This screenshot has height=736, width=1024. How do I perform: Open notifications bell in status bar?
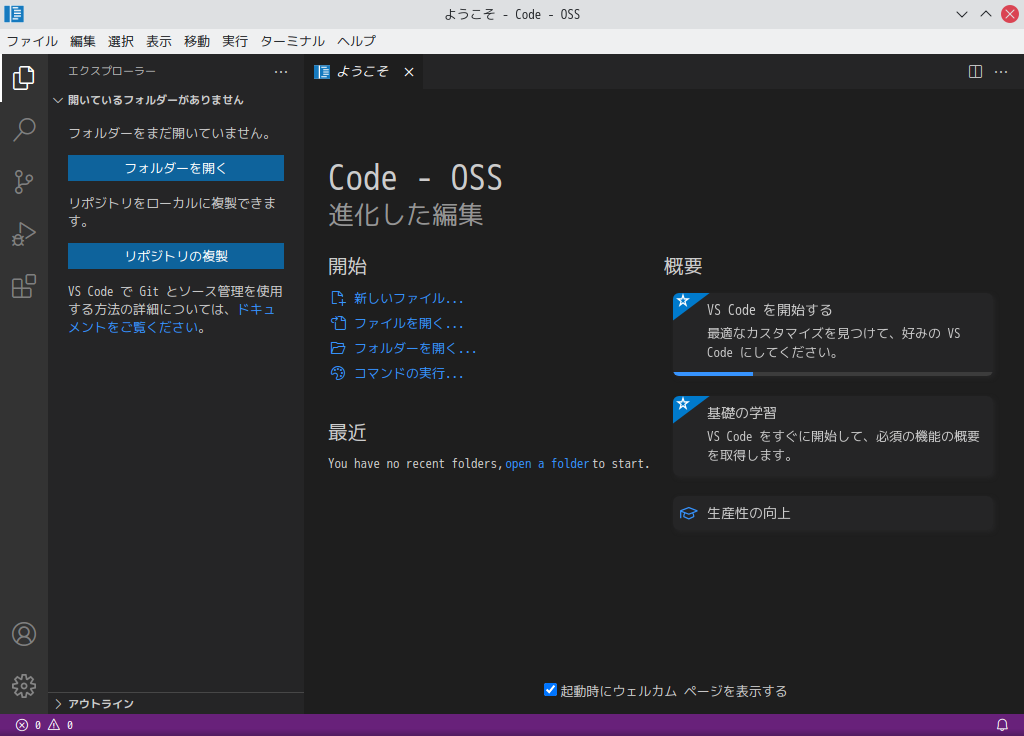(x=1002, y=725)
